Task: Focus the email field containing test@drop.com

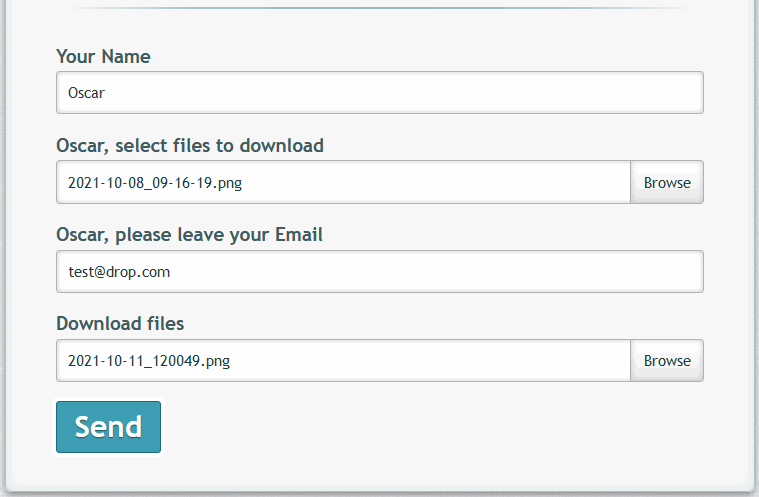Action: coord(380,271)
